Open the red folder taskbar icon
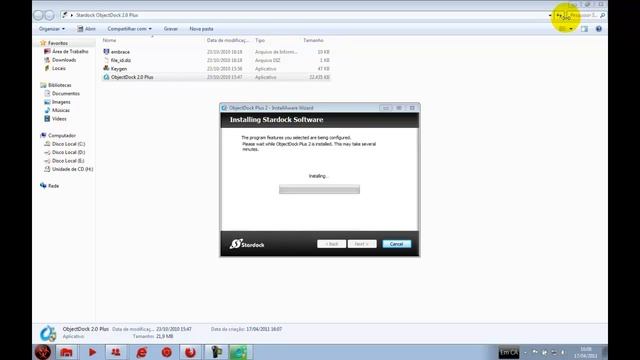Image resolution: width=640 pixels, height=360 pixels. click(67, 352)
